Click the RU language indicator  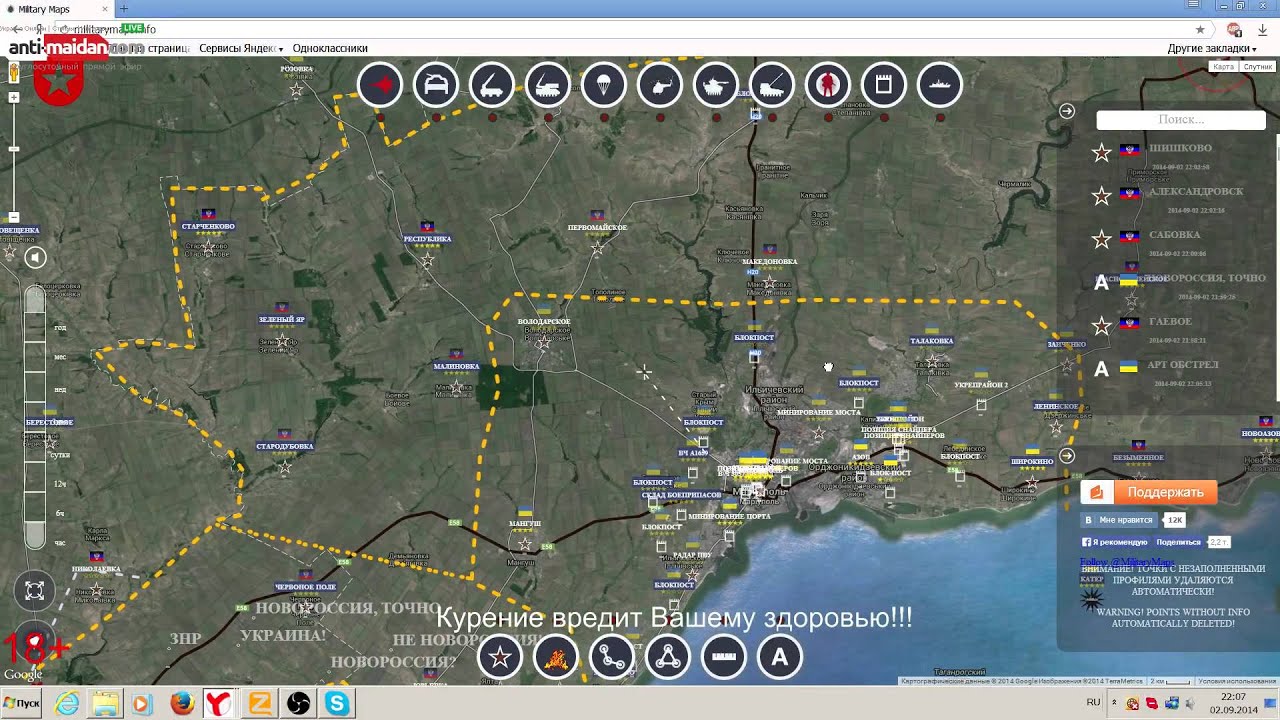click(x=1093, y=703)
